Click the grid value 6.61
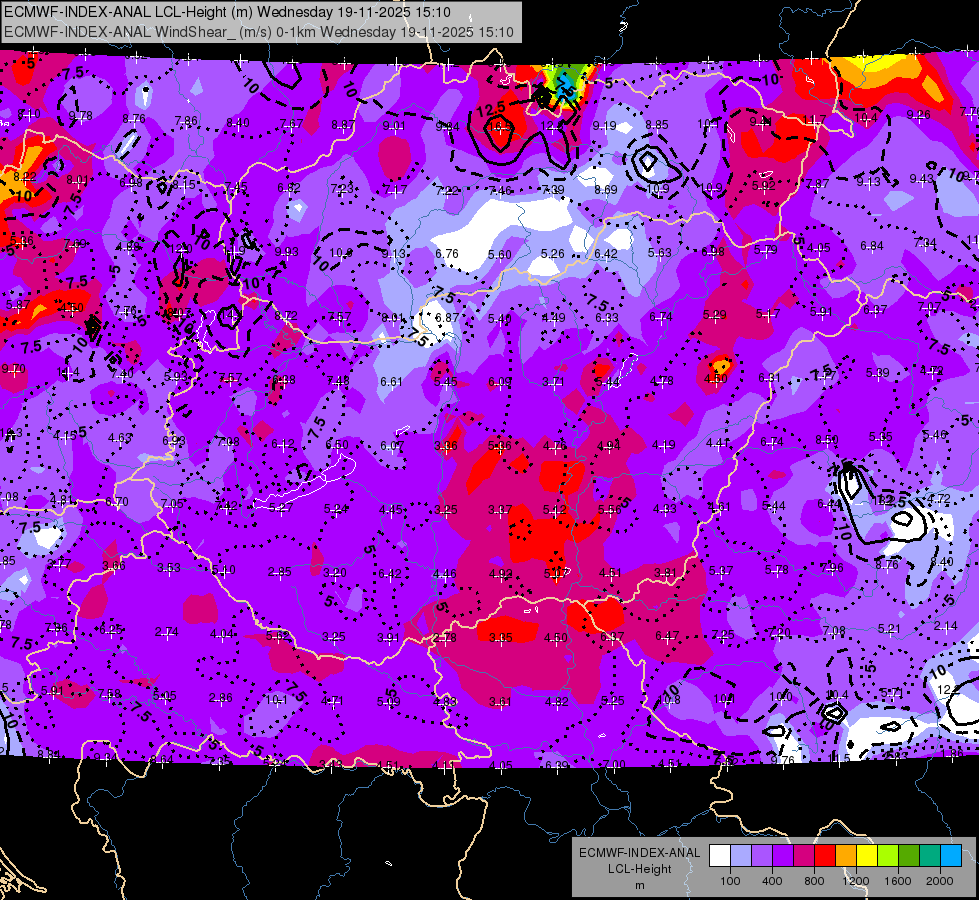979x900 pixels. click(391, 381)
